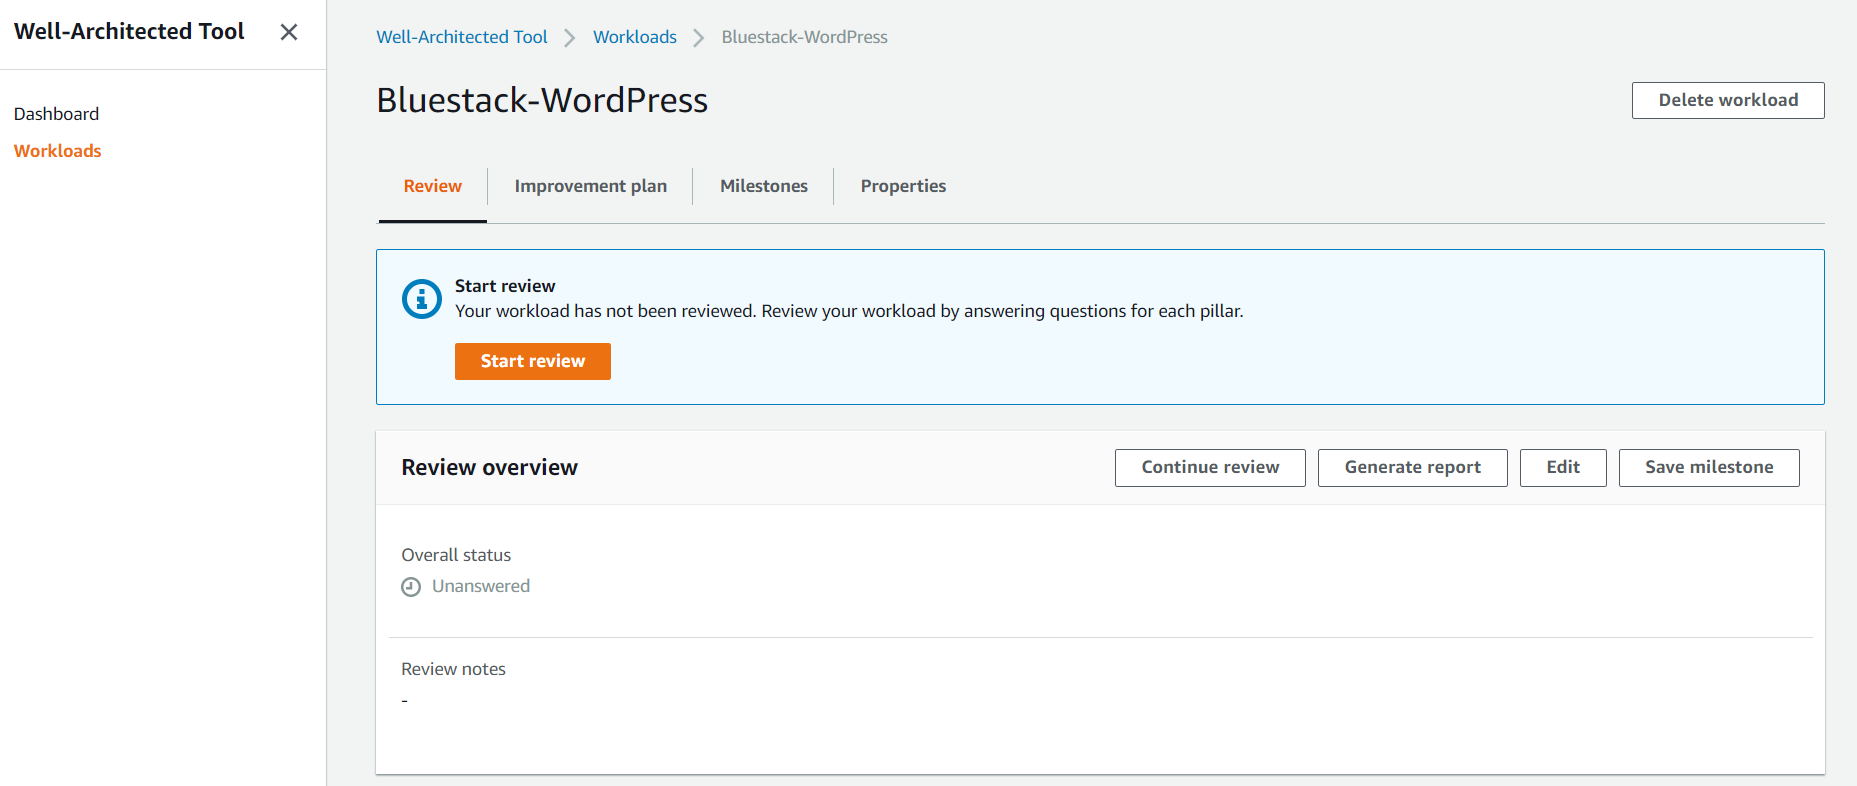Go to Workloads in the sidebar
This screenshot has width=1857, height=786.
[x=58, y=151]
